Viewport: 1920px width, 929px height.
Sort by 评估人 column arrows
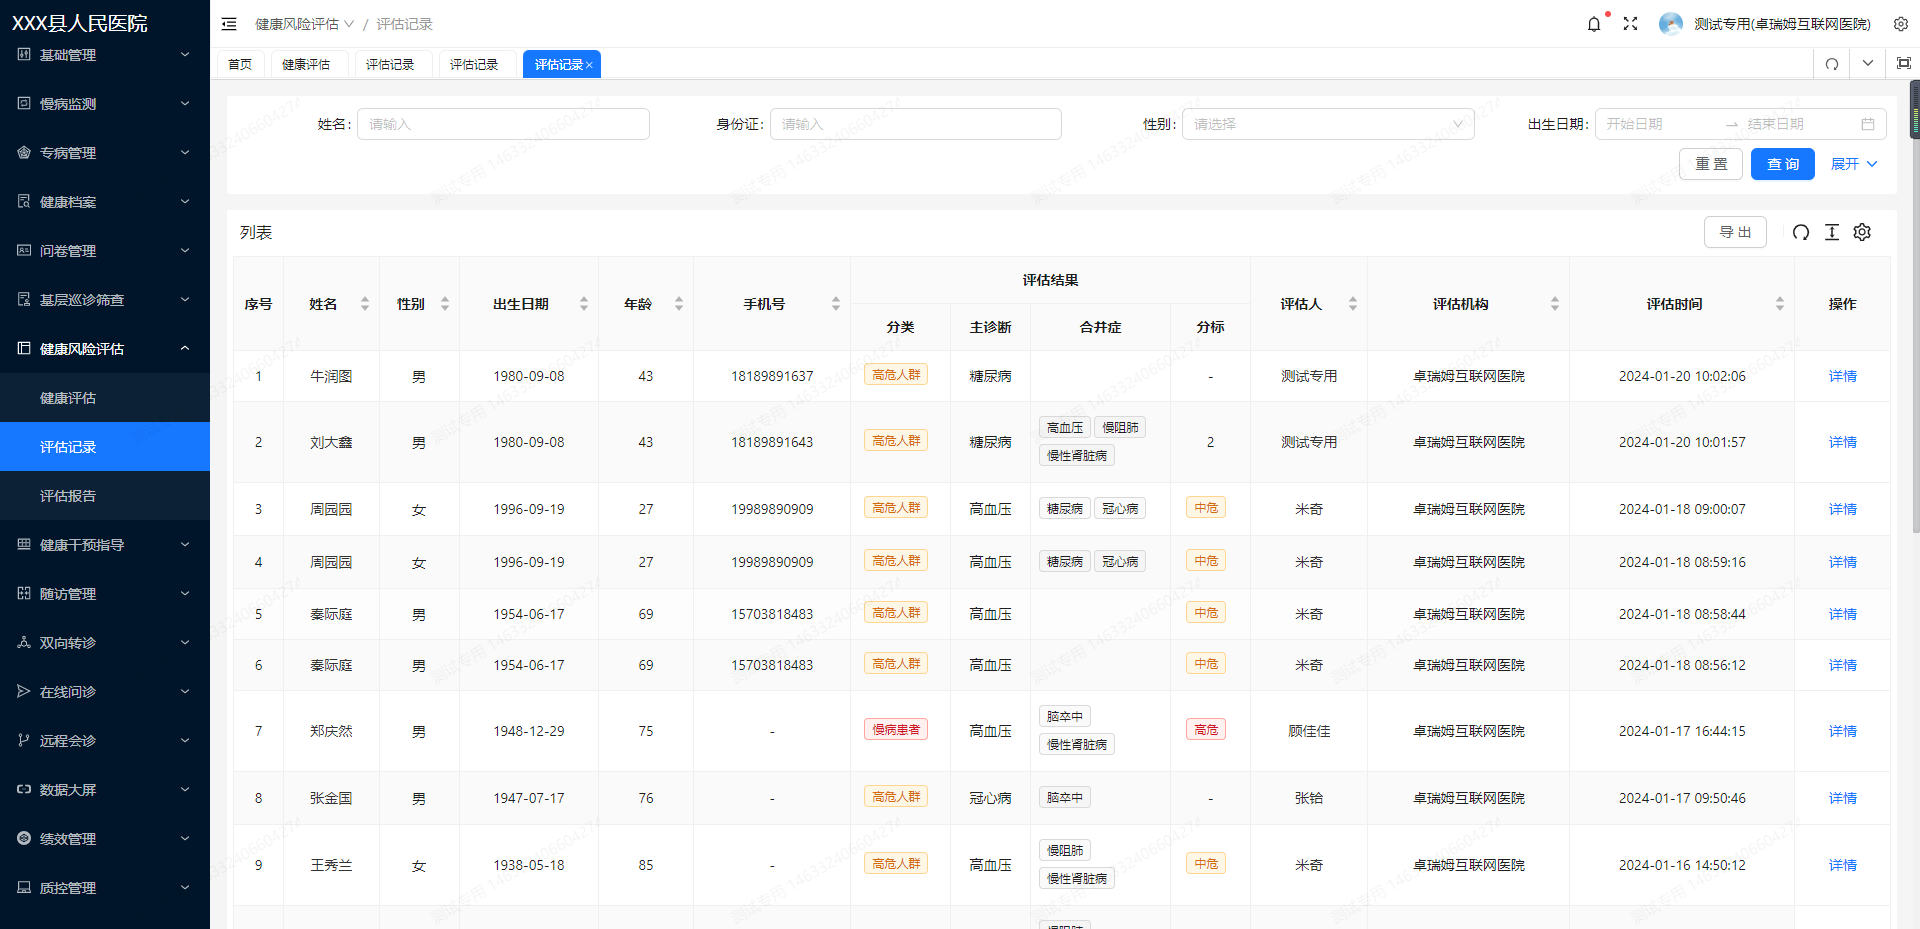point(1353,304)
